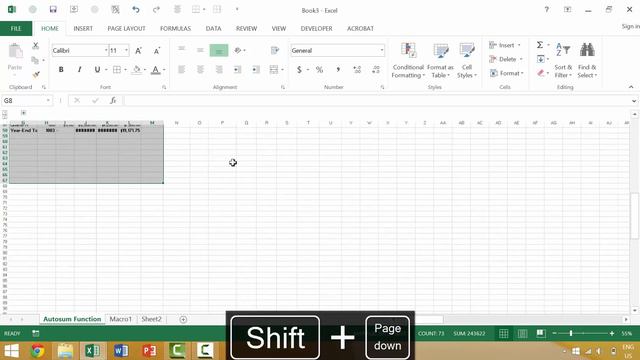Apply percent style
This screenshot has height=360, width=640.
pos(319,70)
